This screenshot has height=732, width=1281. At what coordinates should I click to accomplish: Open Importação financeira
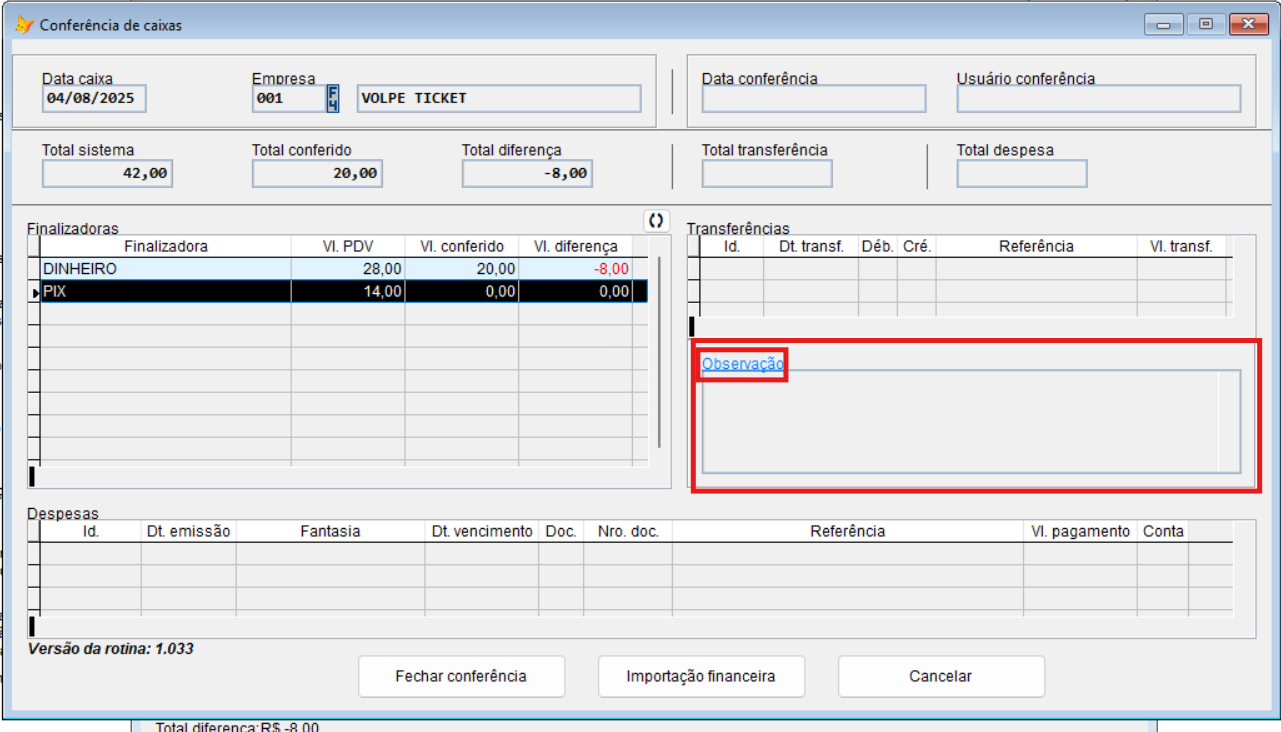pos(701,676)
